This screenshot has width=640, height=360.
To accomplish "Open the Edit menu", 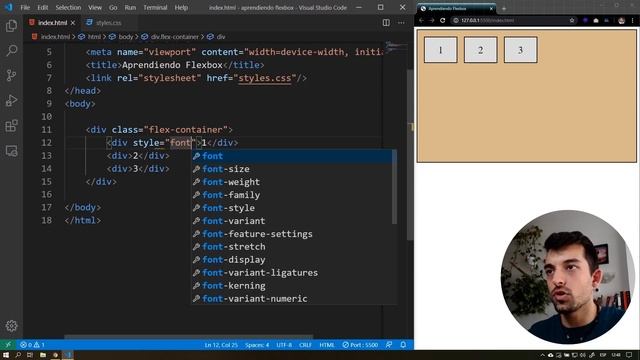I will 42,7.
